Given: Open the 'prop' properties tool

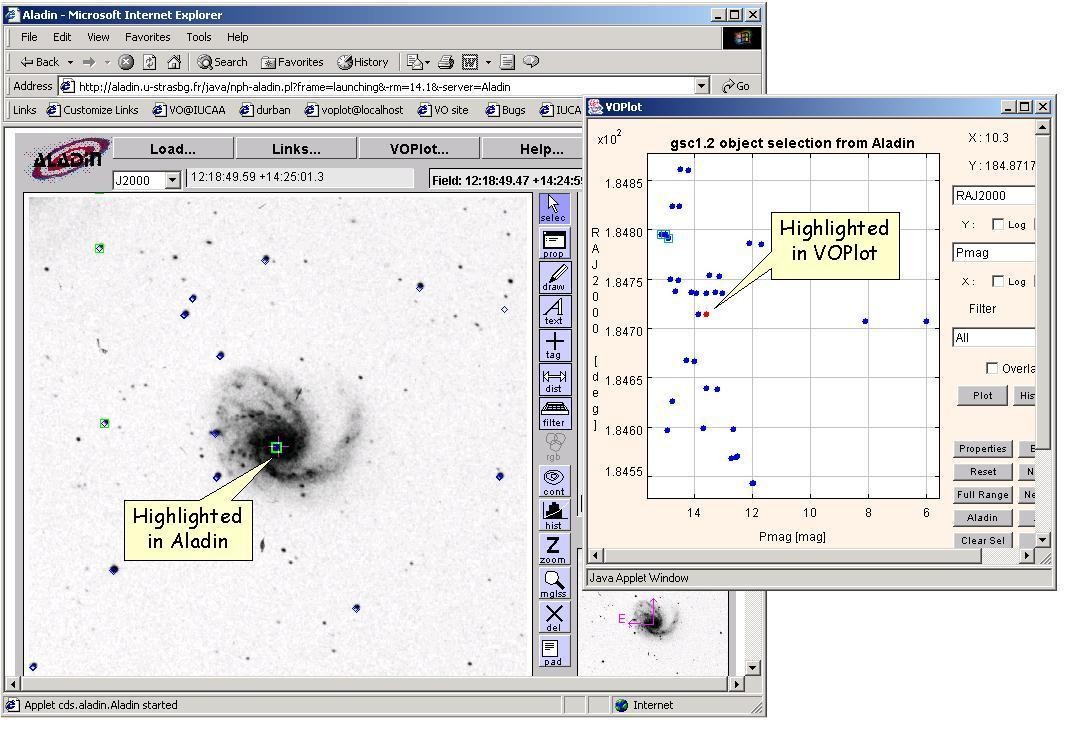Looking at the screenshot, I should tap(553, 243).
